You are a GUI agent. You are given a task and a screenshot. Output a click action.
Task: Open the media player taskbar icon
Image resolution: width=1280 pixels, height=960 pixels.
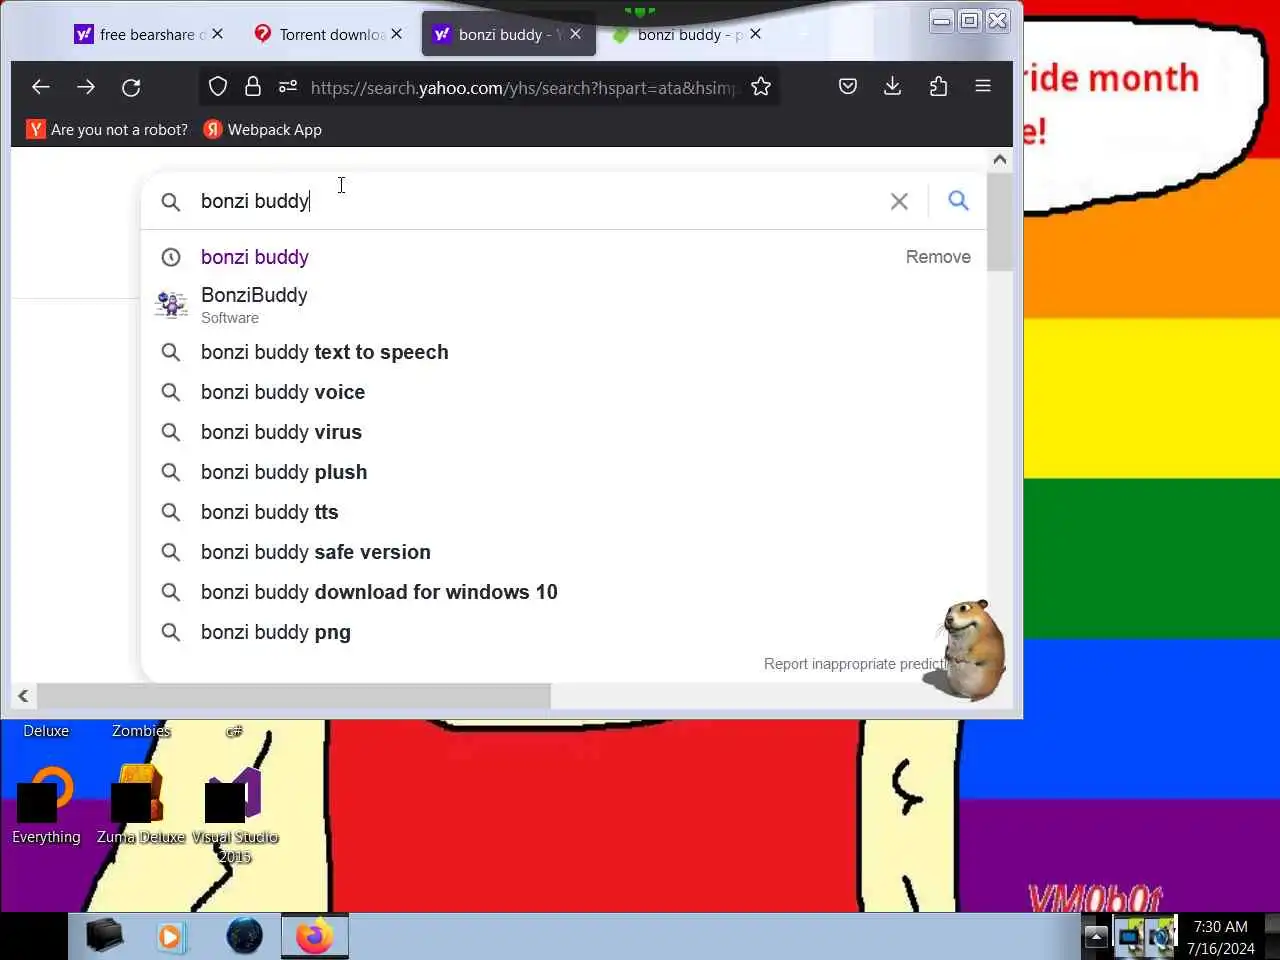click(x=172, y=936)
